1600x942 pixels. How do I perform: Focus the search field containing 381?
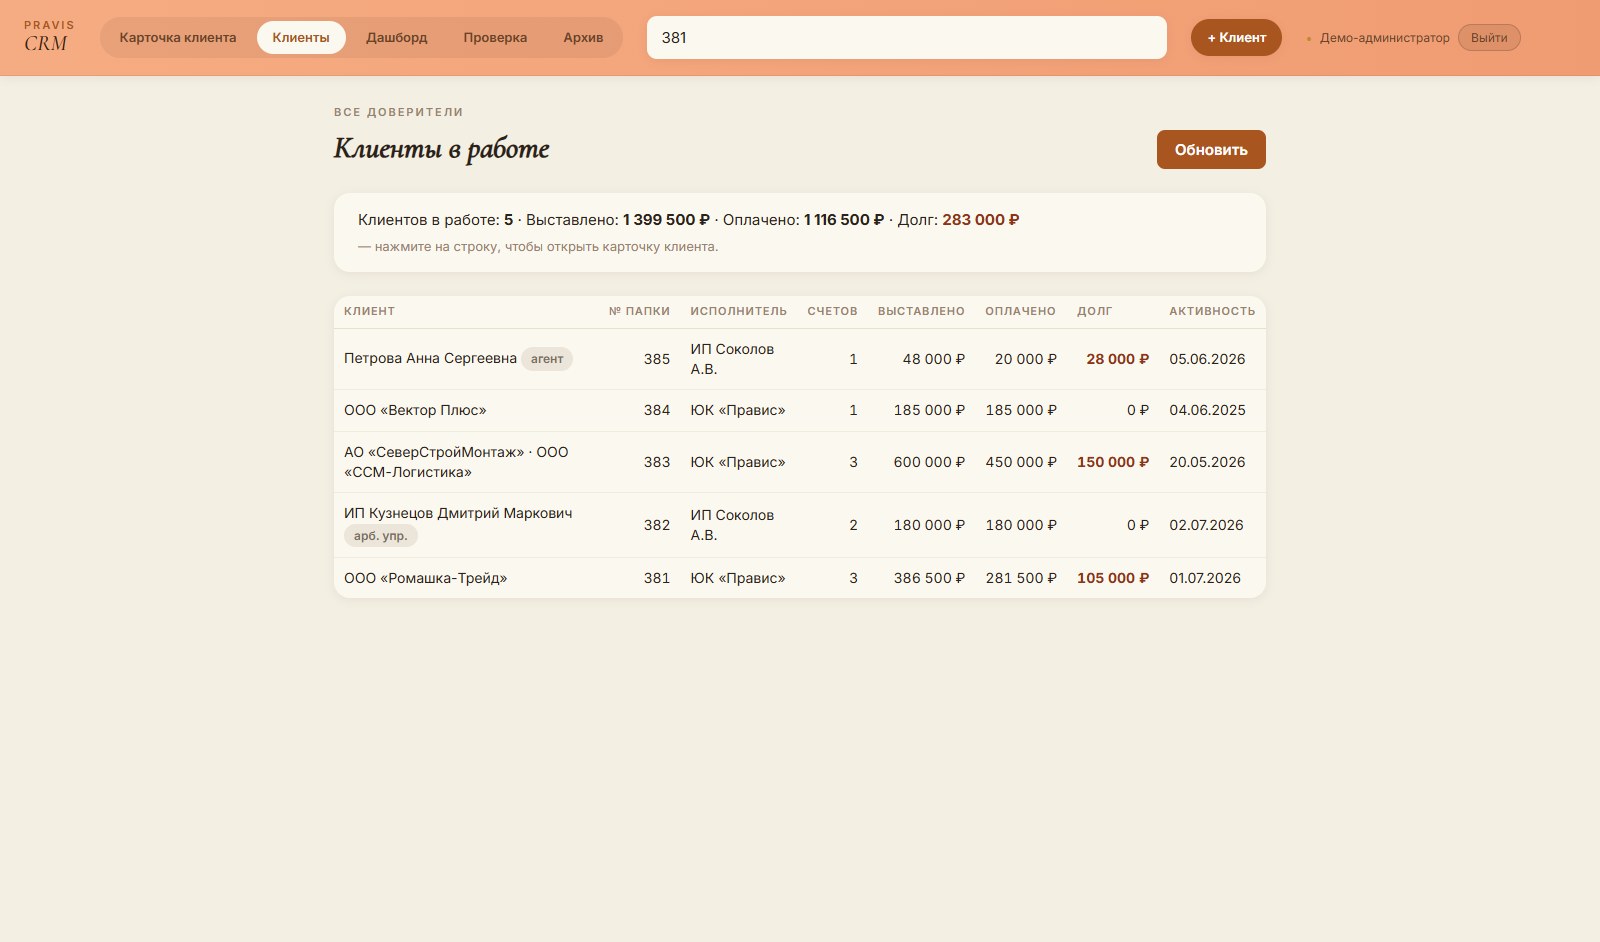point(907,38)
